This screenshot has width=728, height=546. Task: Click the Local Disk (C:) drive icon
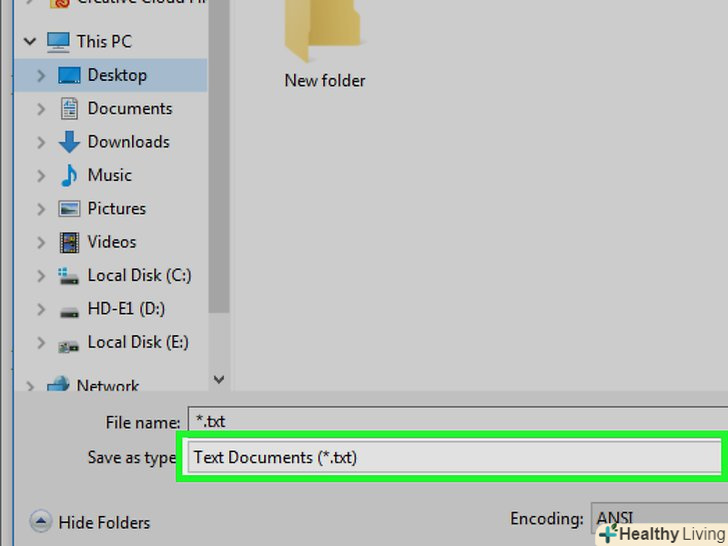pos(68,276)
